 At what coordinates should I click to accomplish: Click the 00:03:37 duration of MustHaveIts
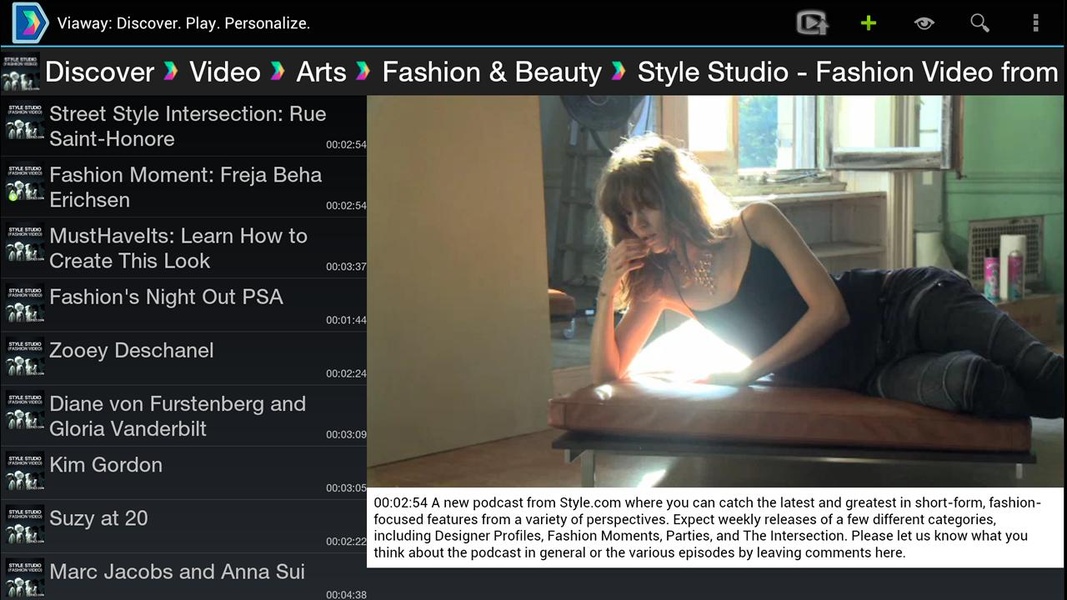(346, 267)
